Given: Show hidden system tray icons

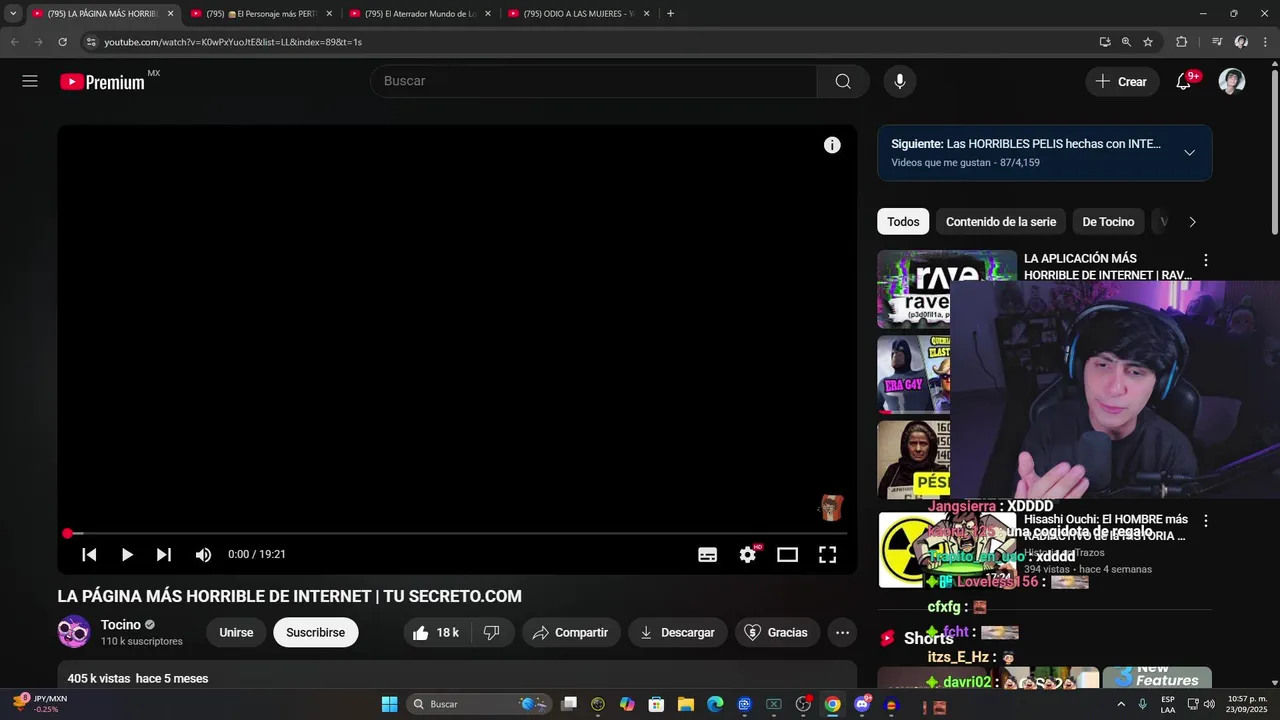Looking at the screenshot, I should pyautogui.click(x=1122, y=704).
